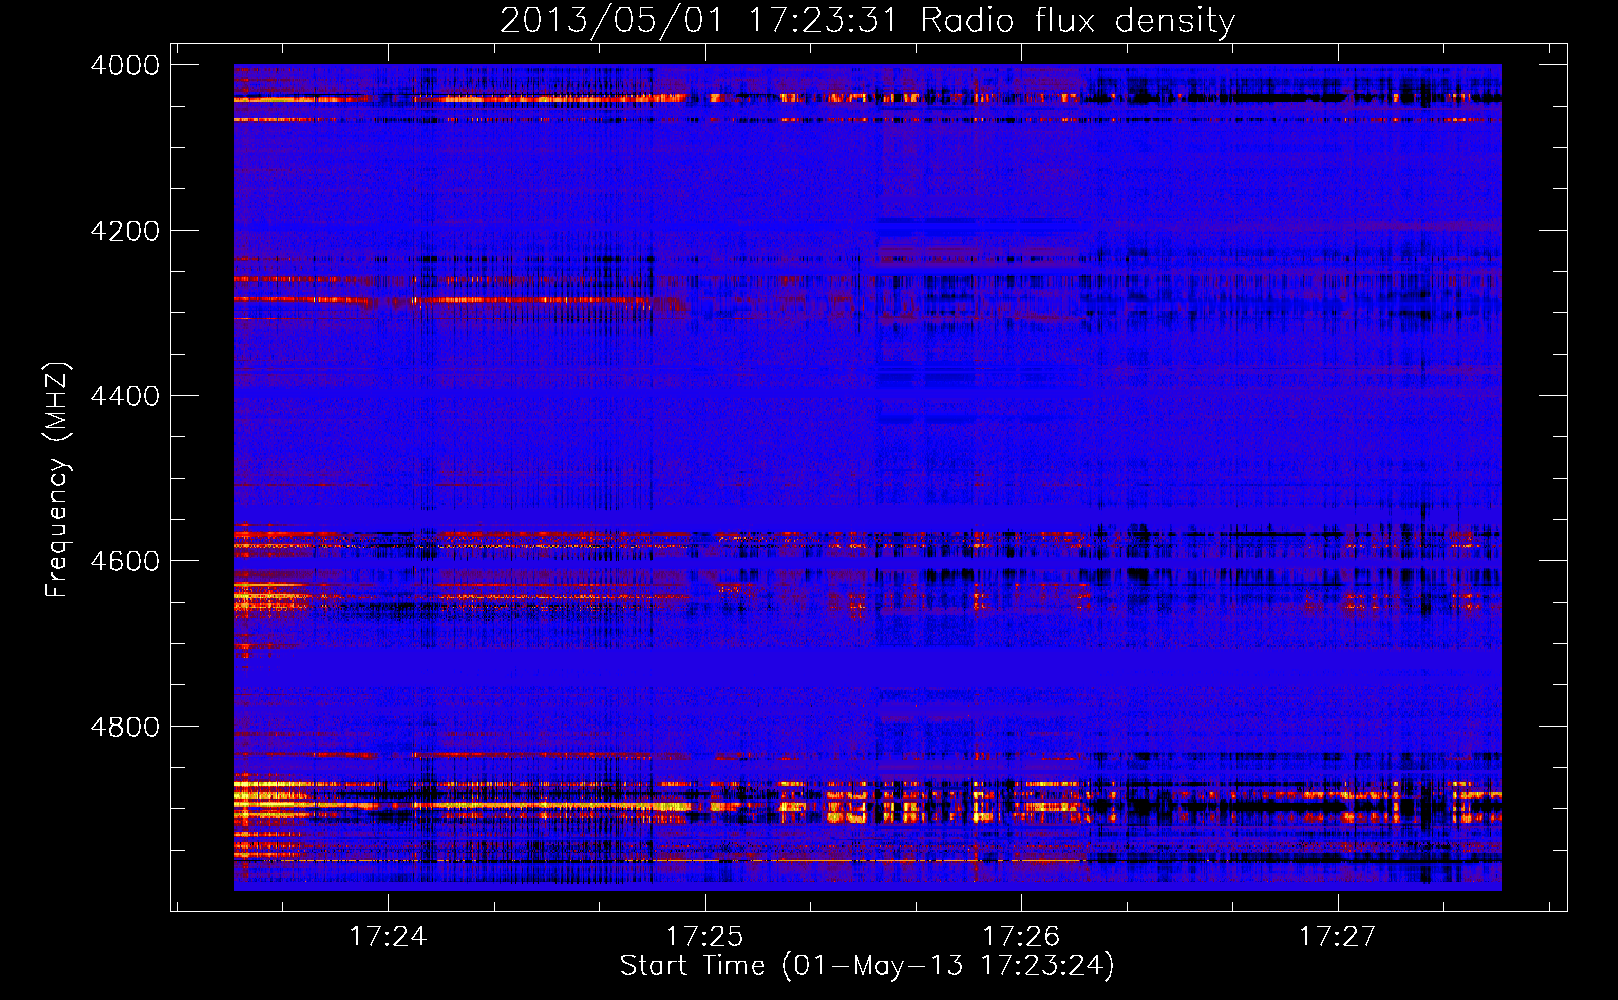Click the 17:25 time tick label
This screenshot has height=1000, width=1618.
tap(705, 936)
